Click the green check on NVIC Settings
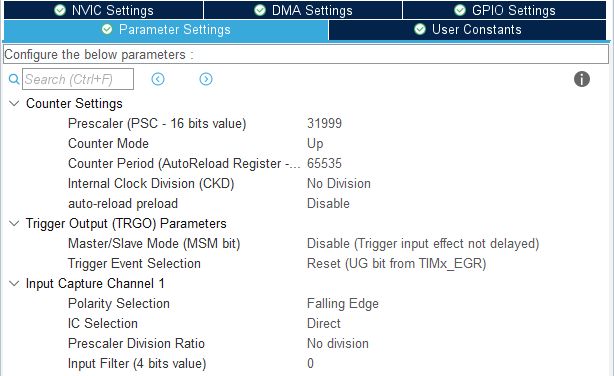This screenshot has height=376, width=614. point(60,10)
